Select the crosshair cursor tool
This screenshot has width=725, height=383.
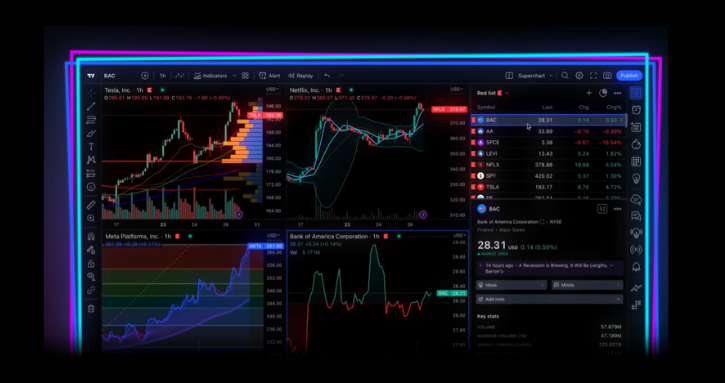point(91,93)
